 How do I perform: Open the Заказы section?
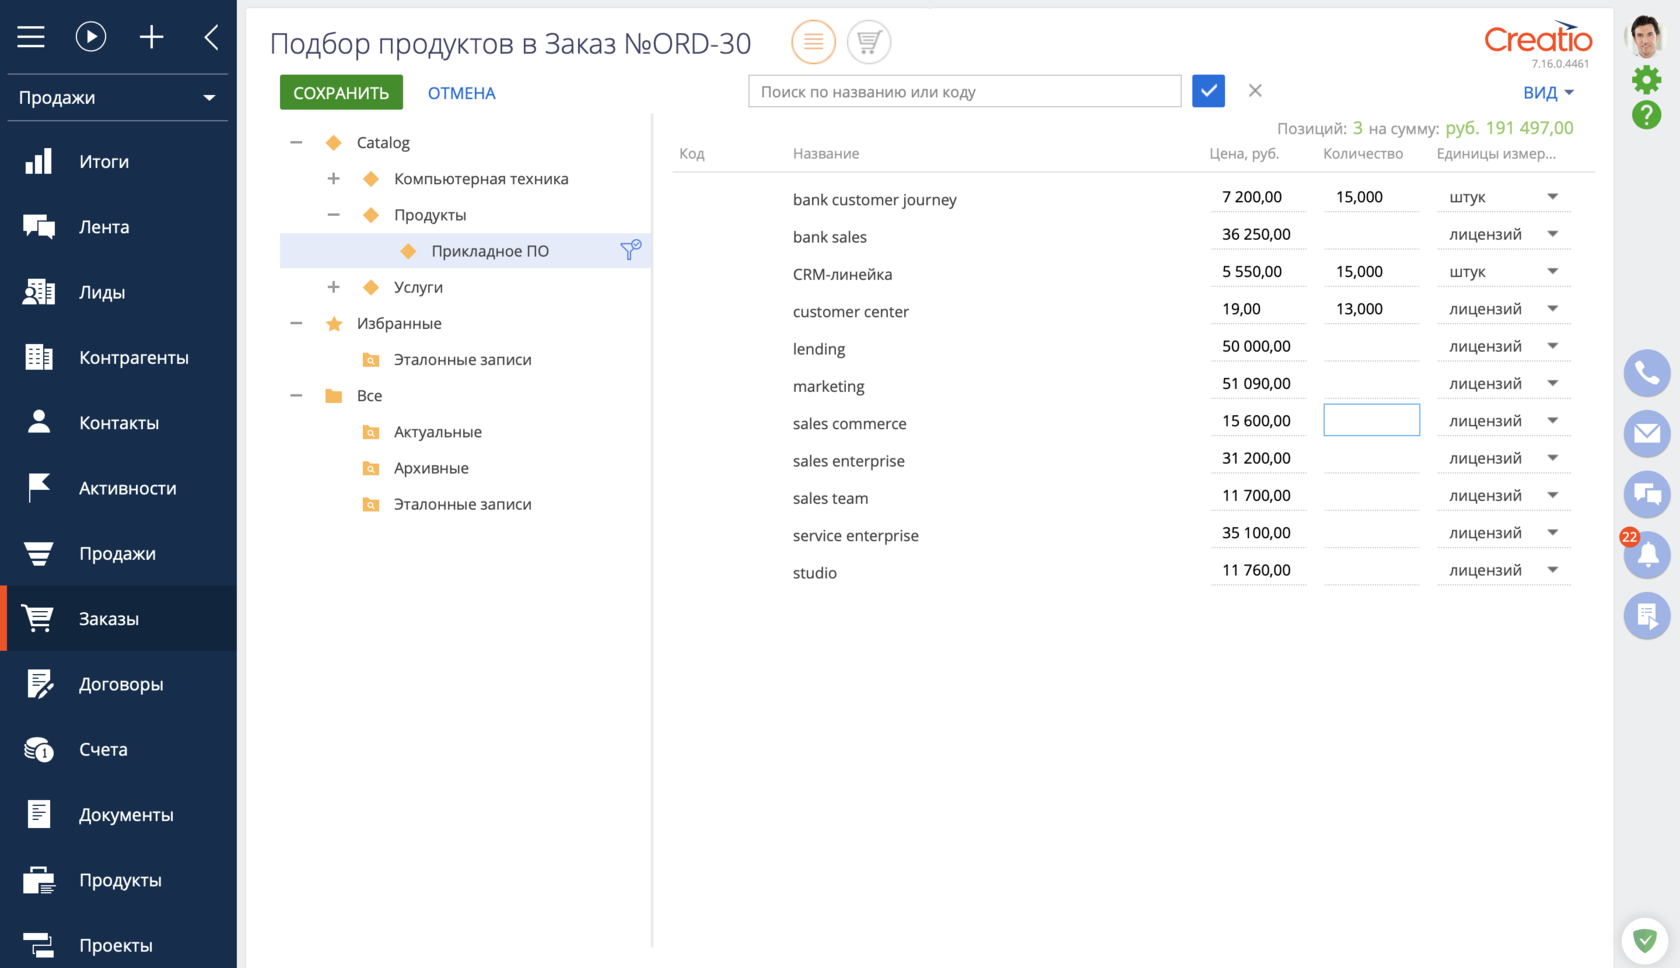(x=118, y=619)
